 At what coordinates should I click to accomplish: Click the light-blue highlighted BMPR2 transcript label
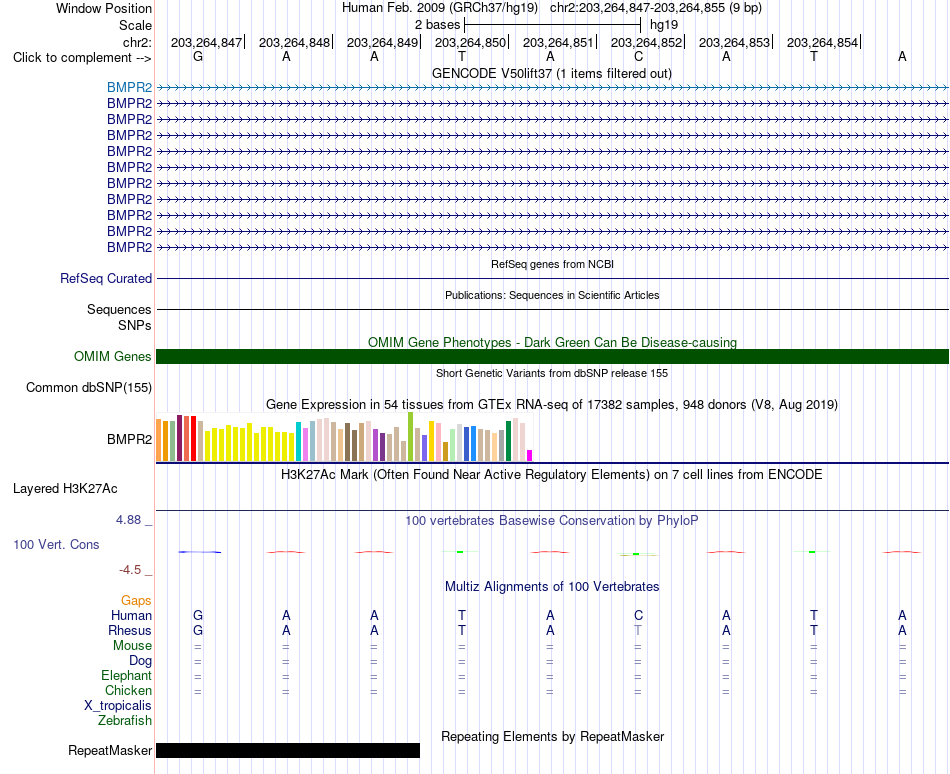[130, 88]
